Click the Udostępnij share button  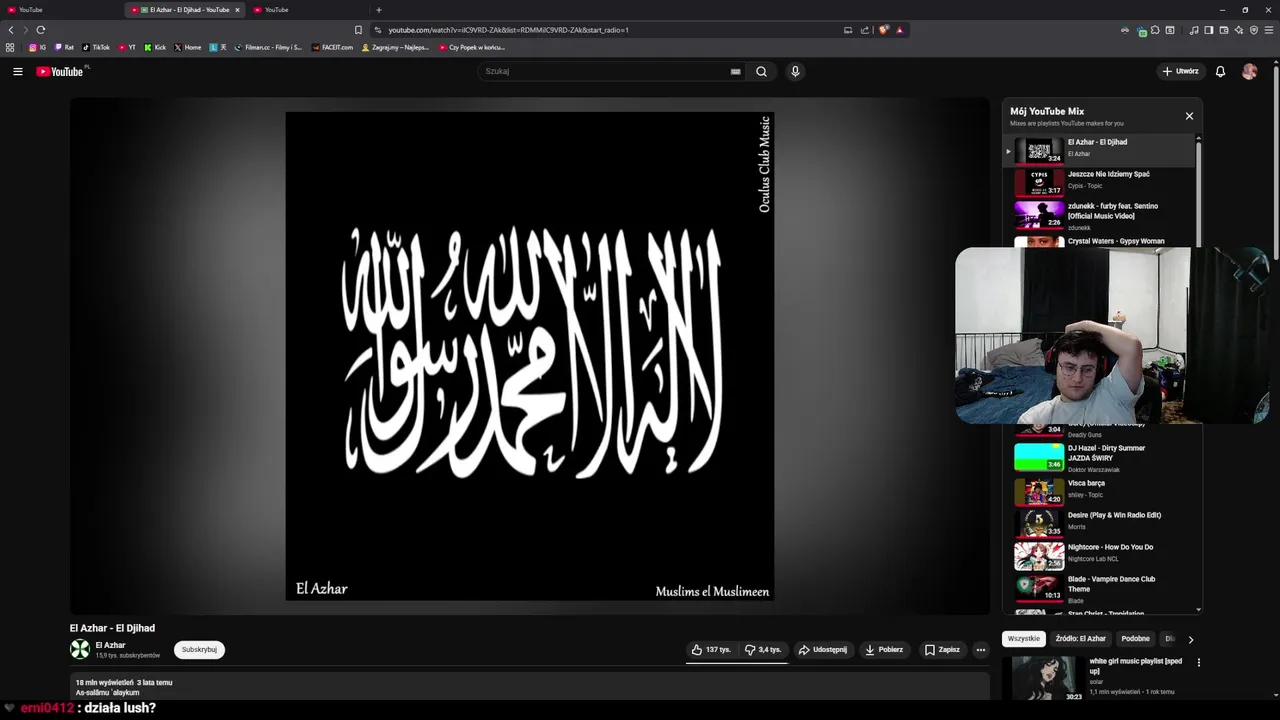[823, 649]
